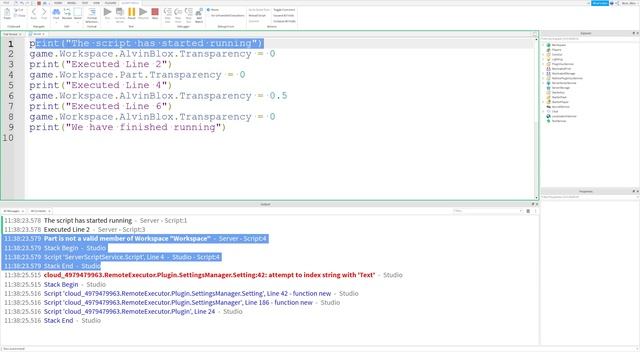Click the Explorer filter search field
This screenshot has height=360, width=640.
(590, 39)
